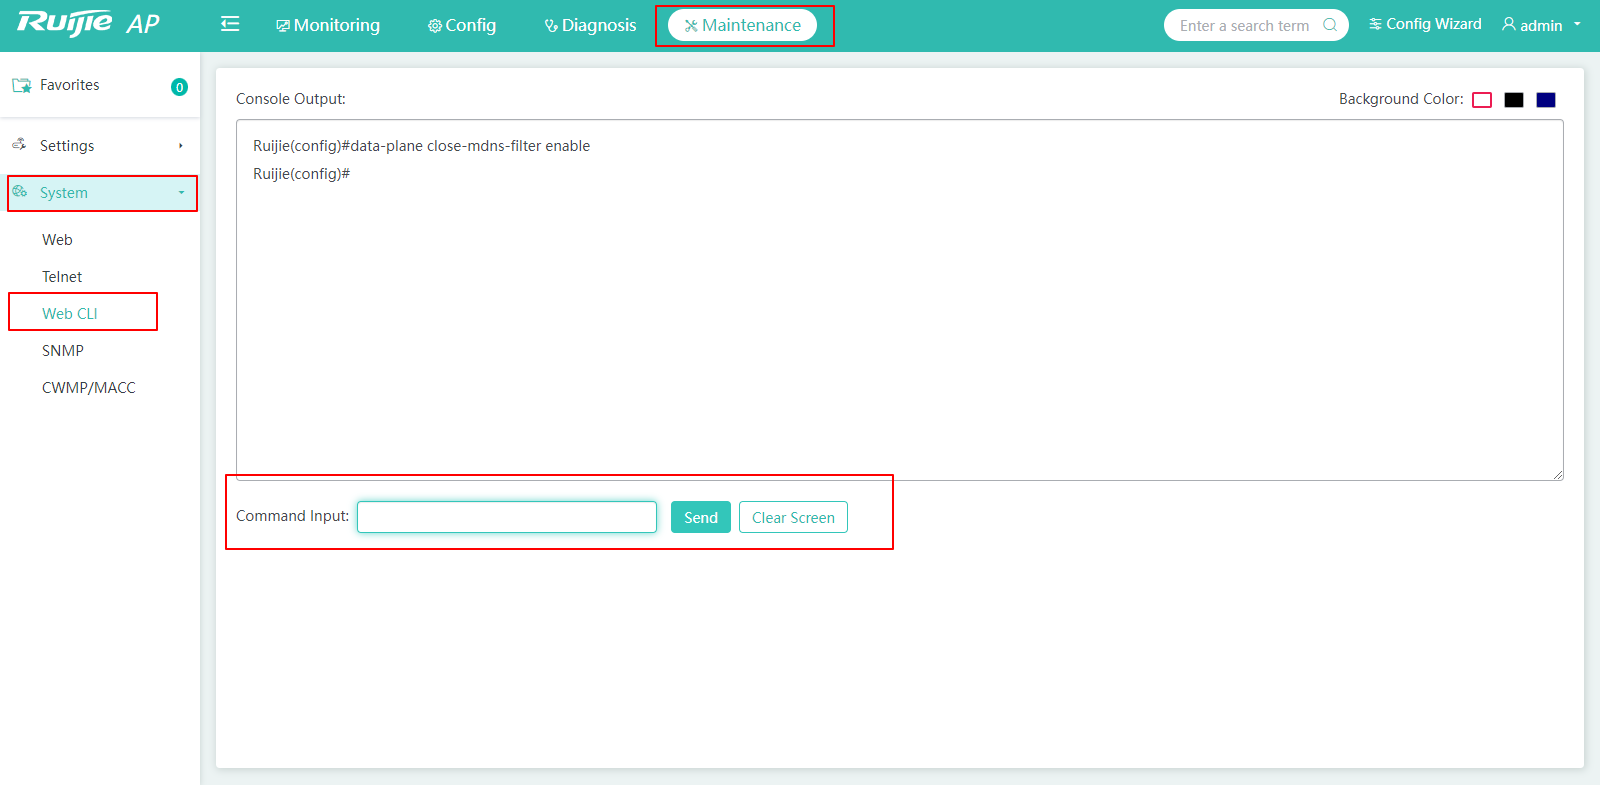Switch to the Monitoring tab
This screenshot has height=785, width=1600.
[328, 25]
